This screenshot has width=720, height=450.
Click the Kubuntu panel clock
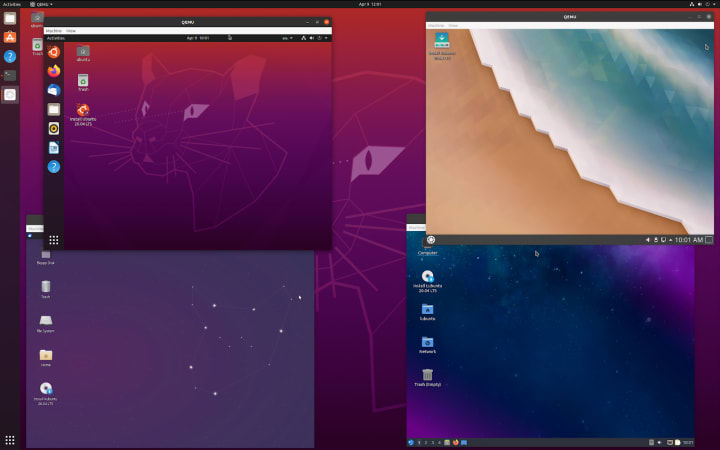pos(689,240)
